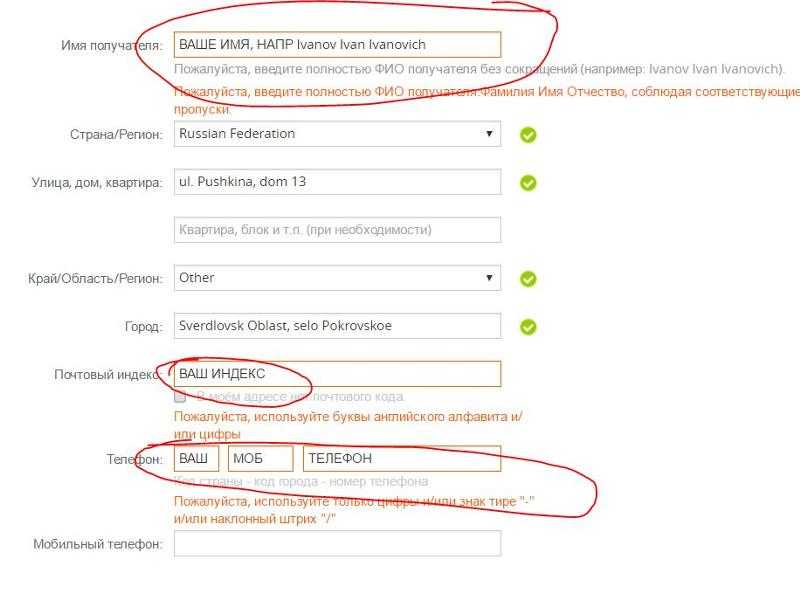
Task: Focus the recipient name field
Action: (337, 44)
